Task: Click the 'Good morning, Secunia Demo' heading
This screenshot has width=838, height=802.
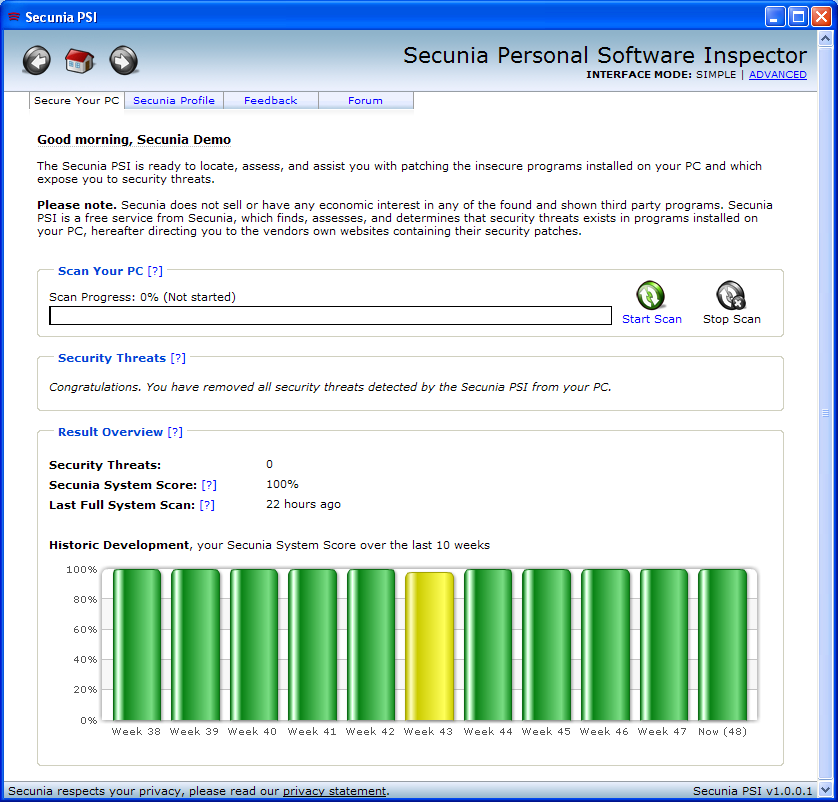Action: [134, 139]
